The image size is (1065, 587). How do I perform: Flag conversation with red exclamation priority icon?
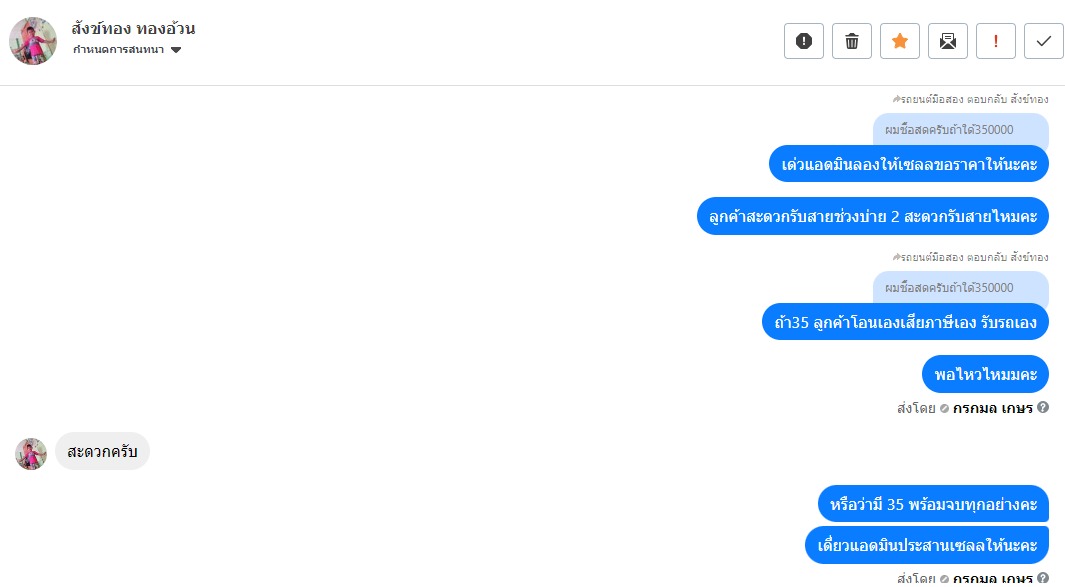[996, 41]
